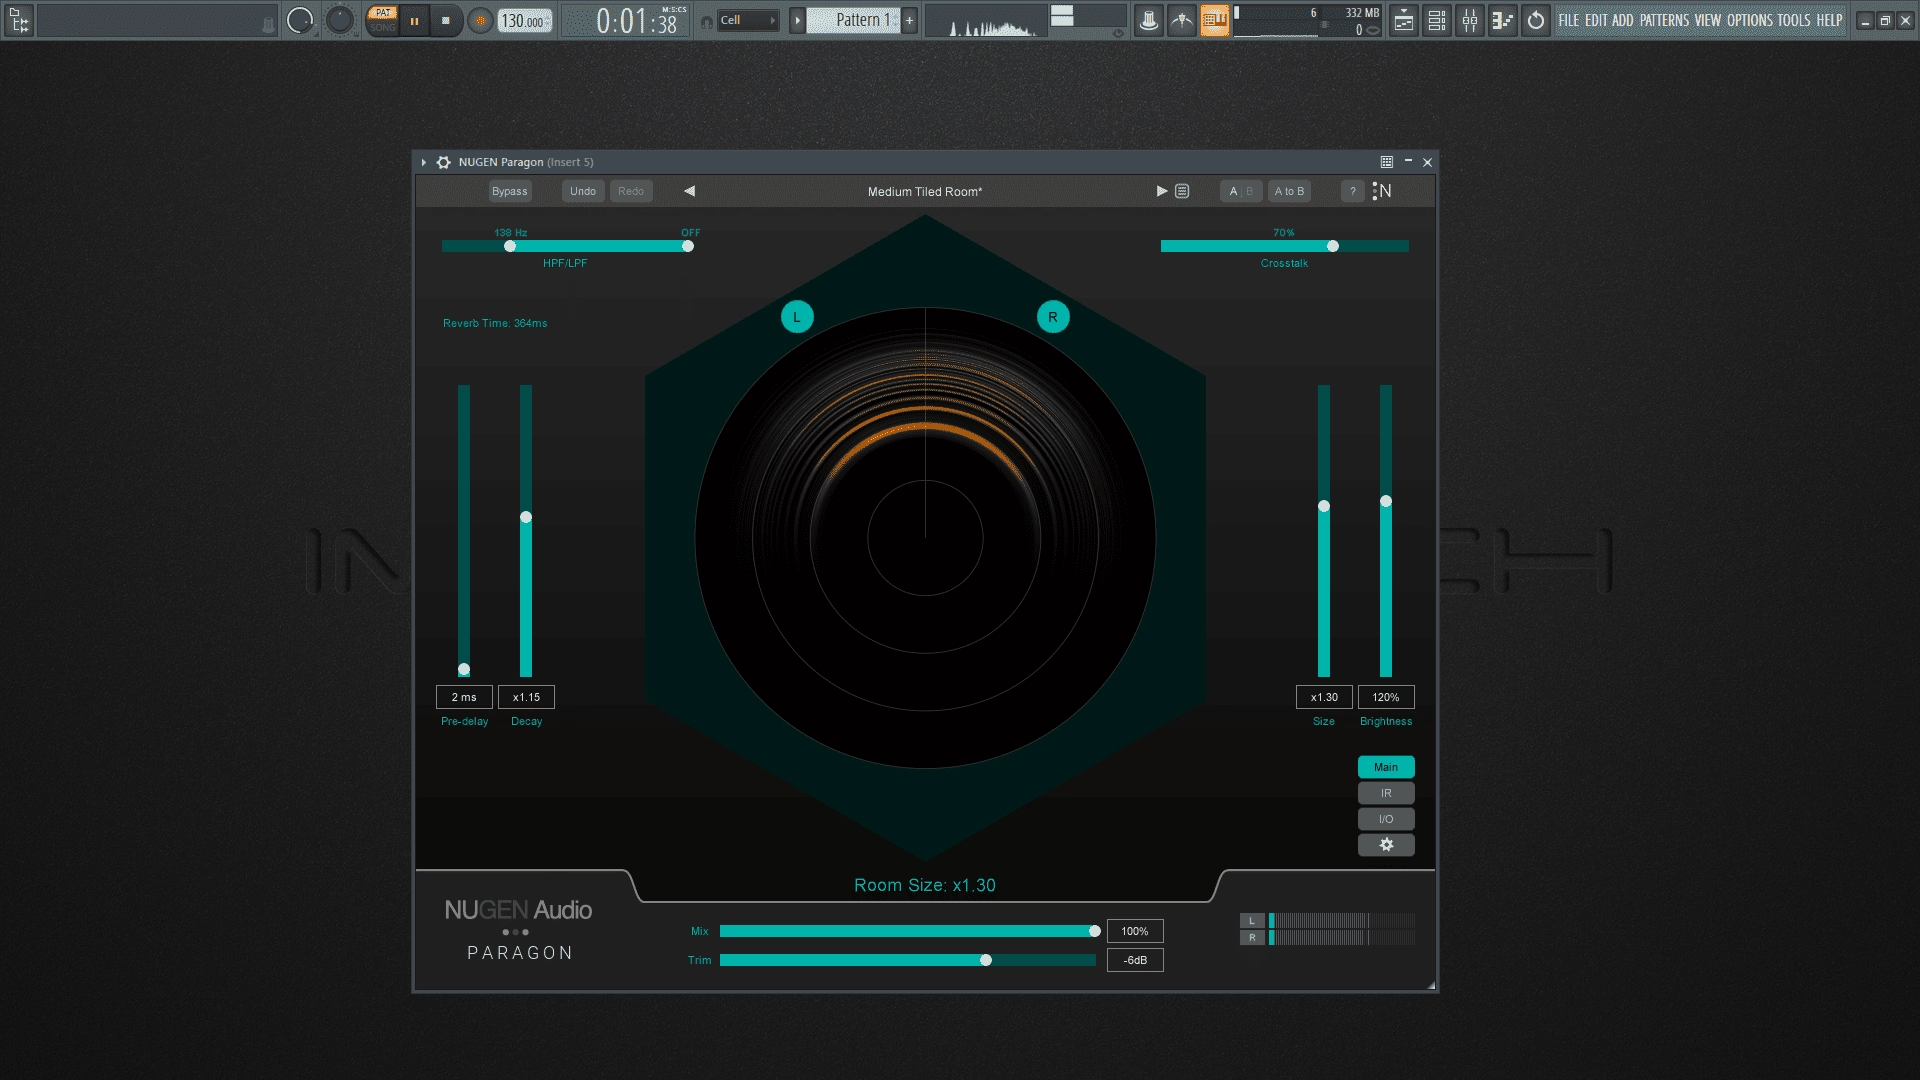Image resolution: width=1920 pixels, height=1080 pixels.
Task: Click the Redo button in Paragon
Action: tap(631, 191)
